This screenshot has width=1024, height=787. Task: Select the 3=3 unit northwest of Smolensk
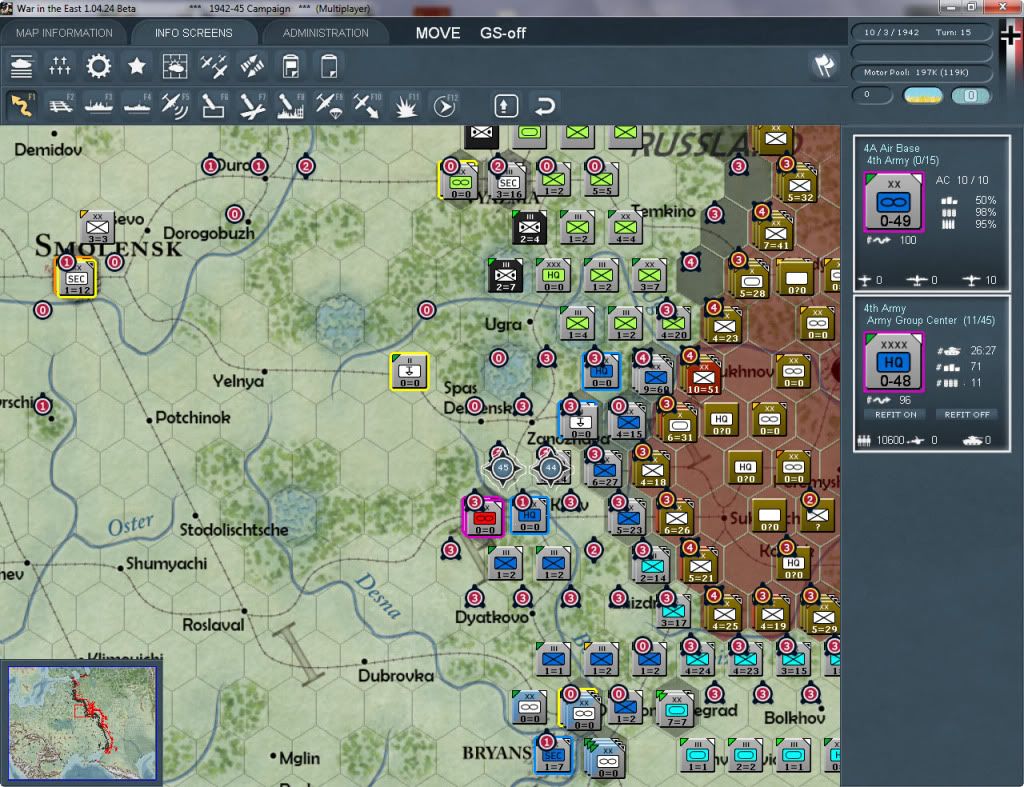click(97, 227)
